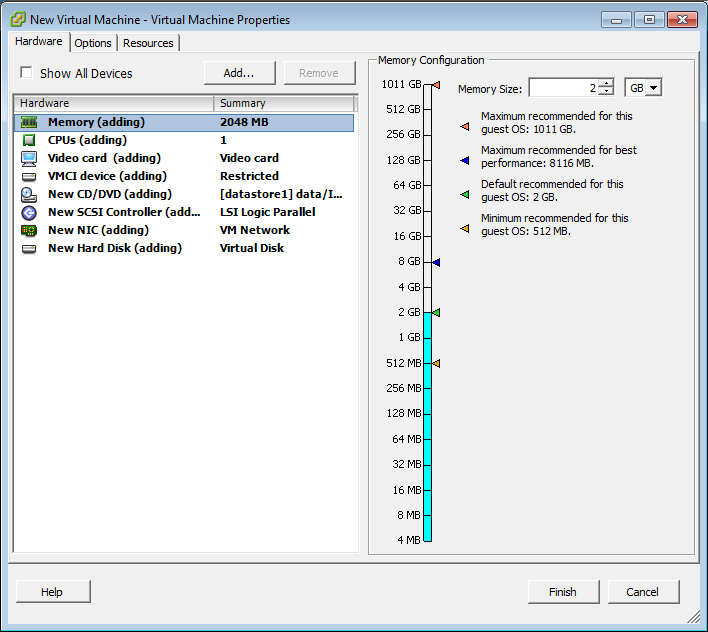
Task: Click the CD/DVD drive icon
Action: click(x=29, y=195)
